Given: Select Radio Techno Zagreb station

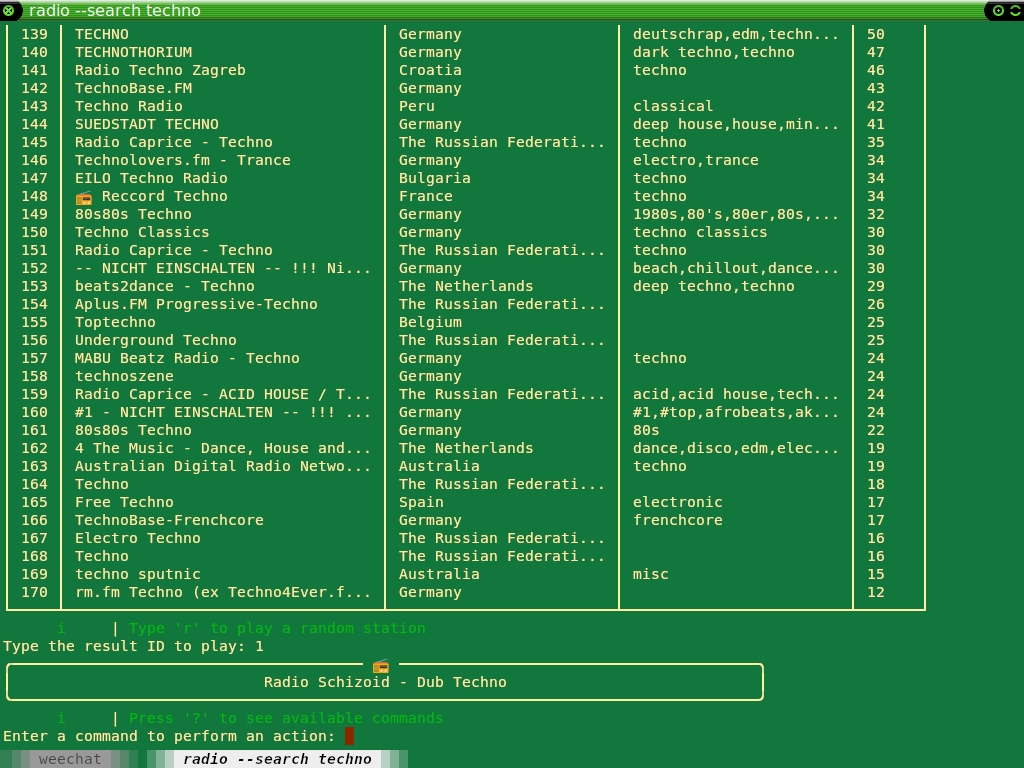Looking at the screenshot, I should tap(160, 70).
